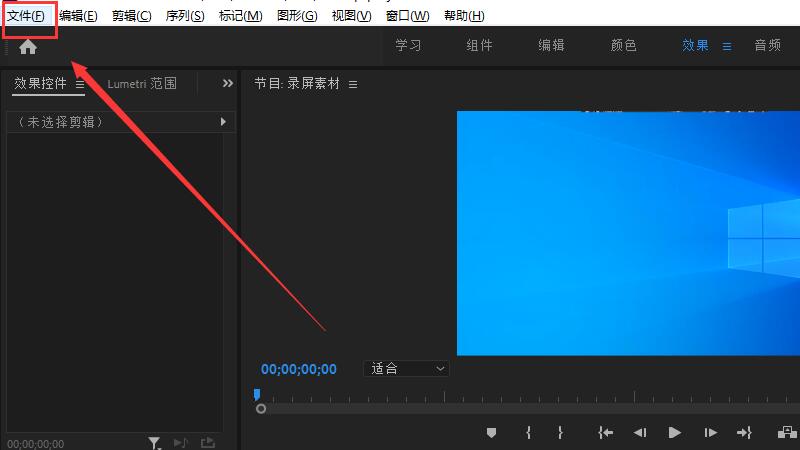Expand the hidden panels double-arrow
Screen dimensions: 800x450
click(228, 84)
